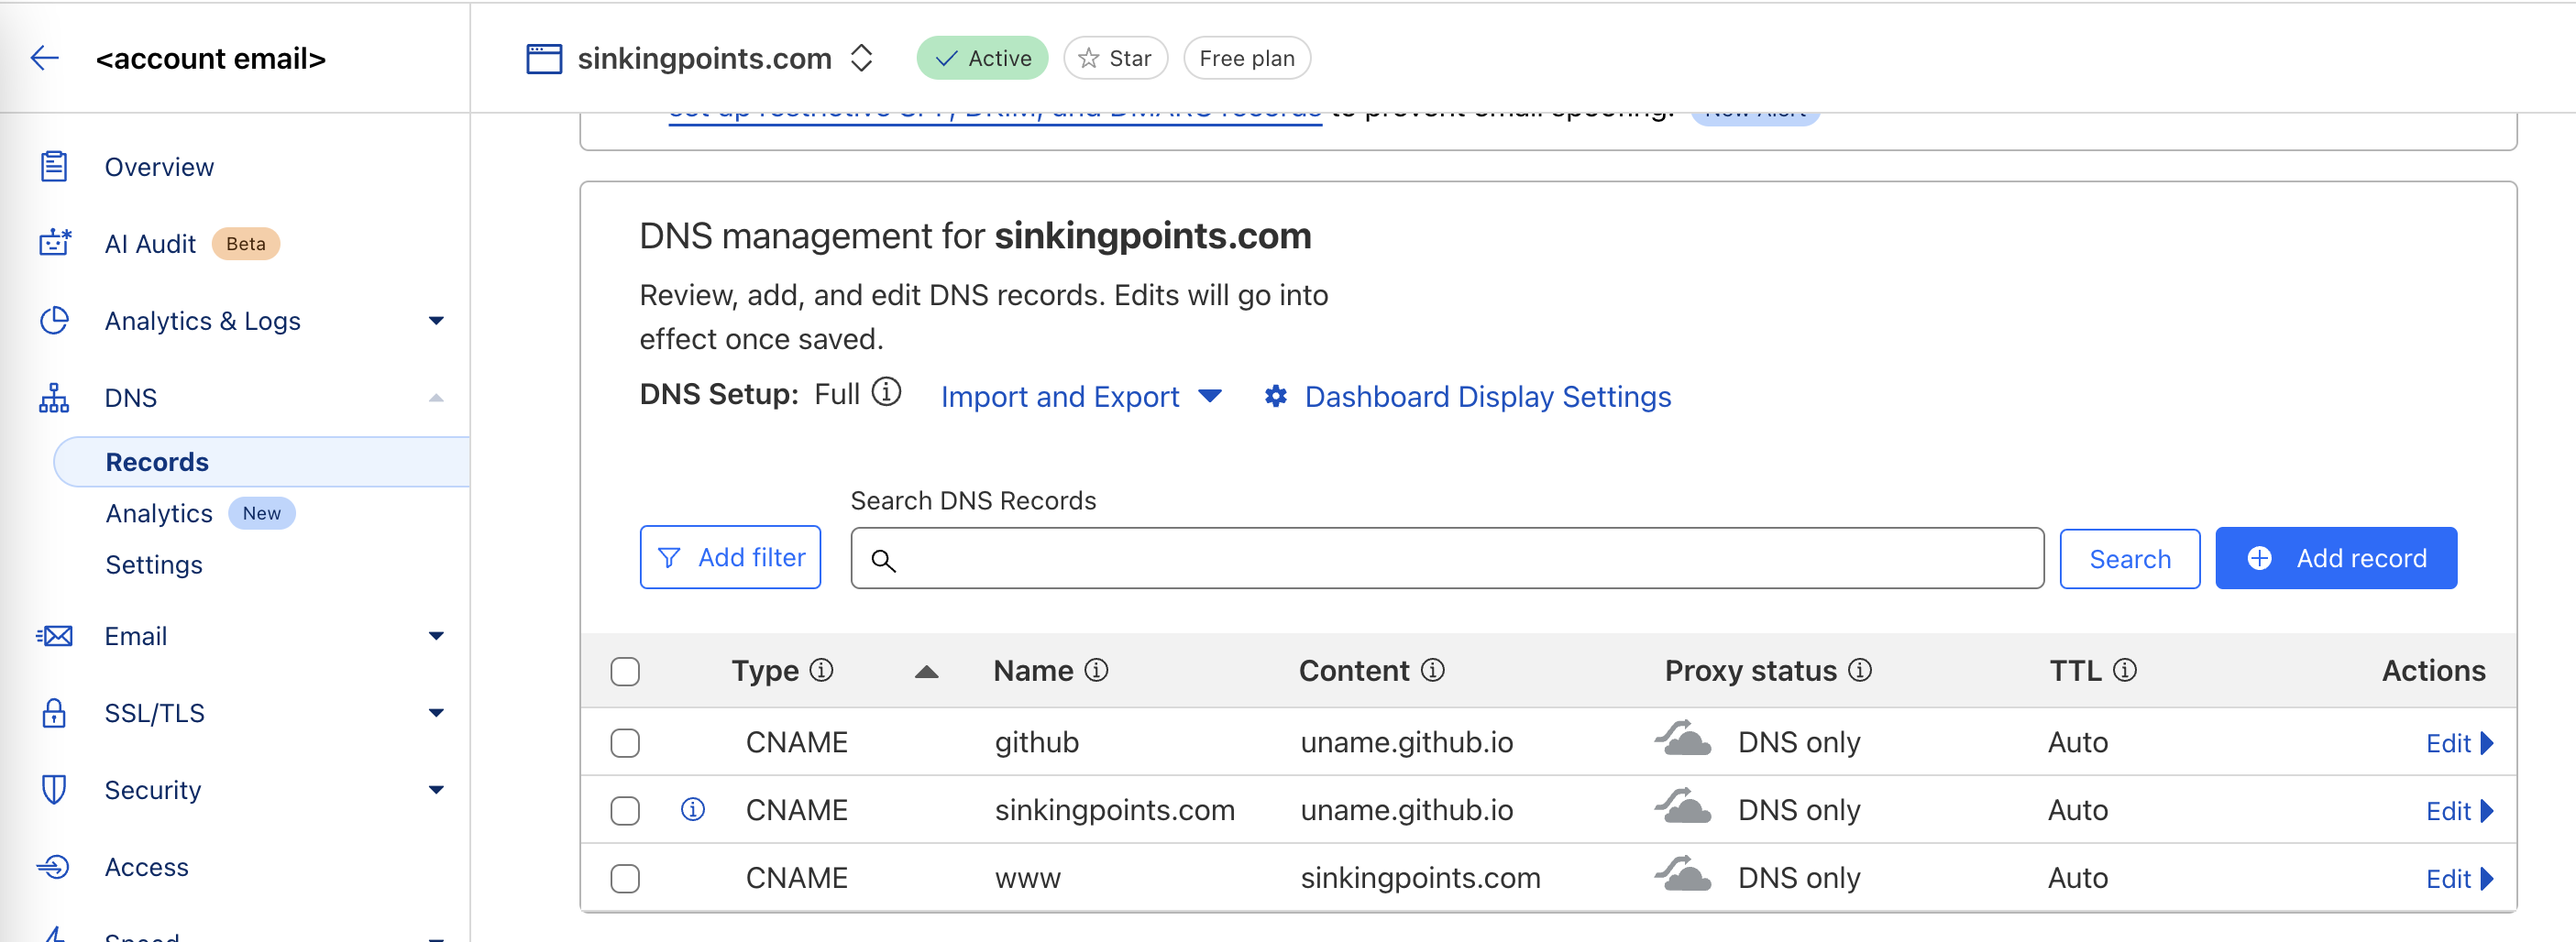Image resolution: width=2576 pixels, height=942 pixels.
Task: Open the Overview page
Action: click(x=159, y=166)
